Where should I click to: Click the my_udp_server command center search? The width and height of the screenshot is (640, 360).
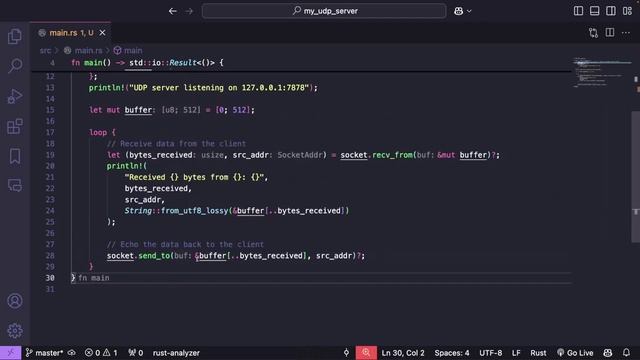[324, 11]
